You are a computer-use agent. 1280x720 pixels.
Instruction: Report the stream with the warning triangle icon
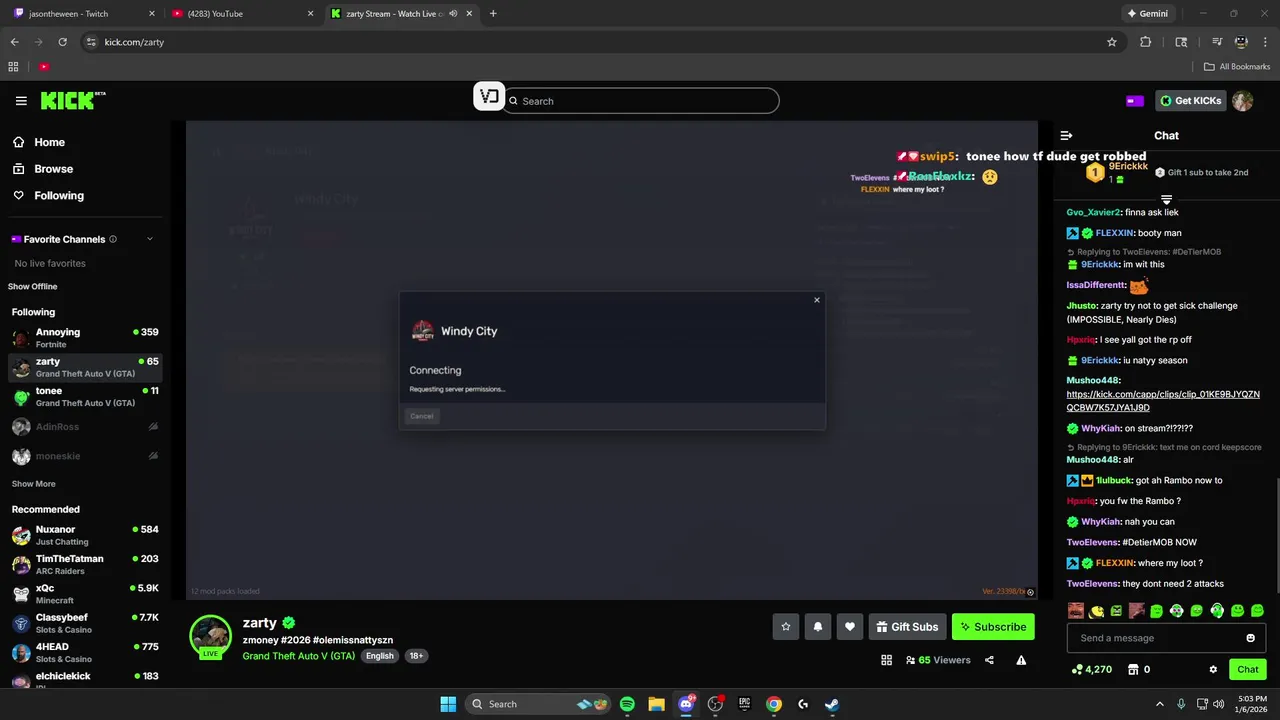(x=1021, y=660)
